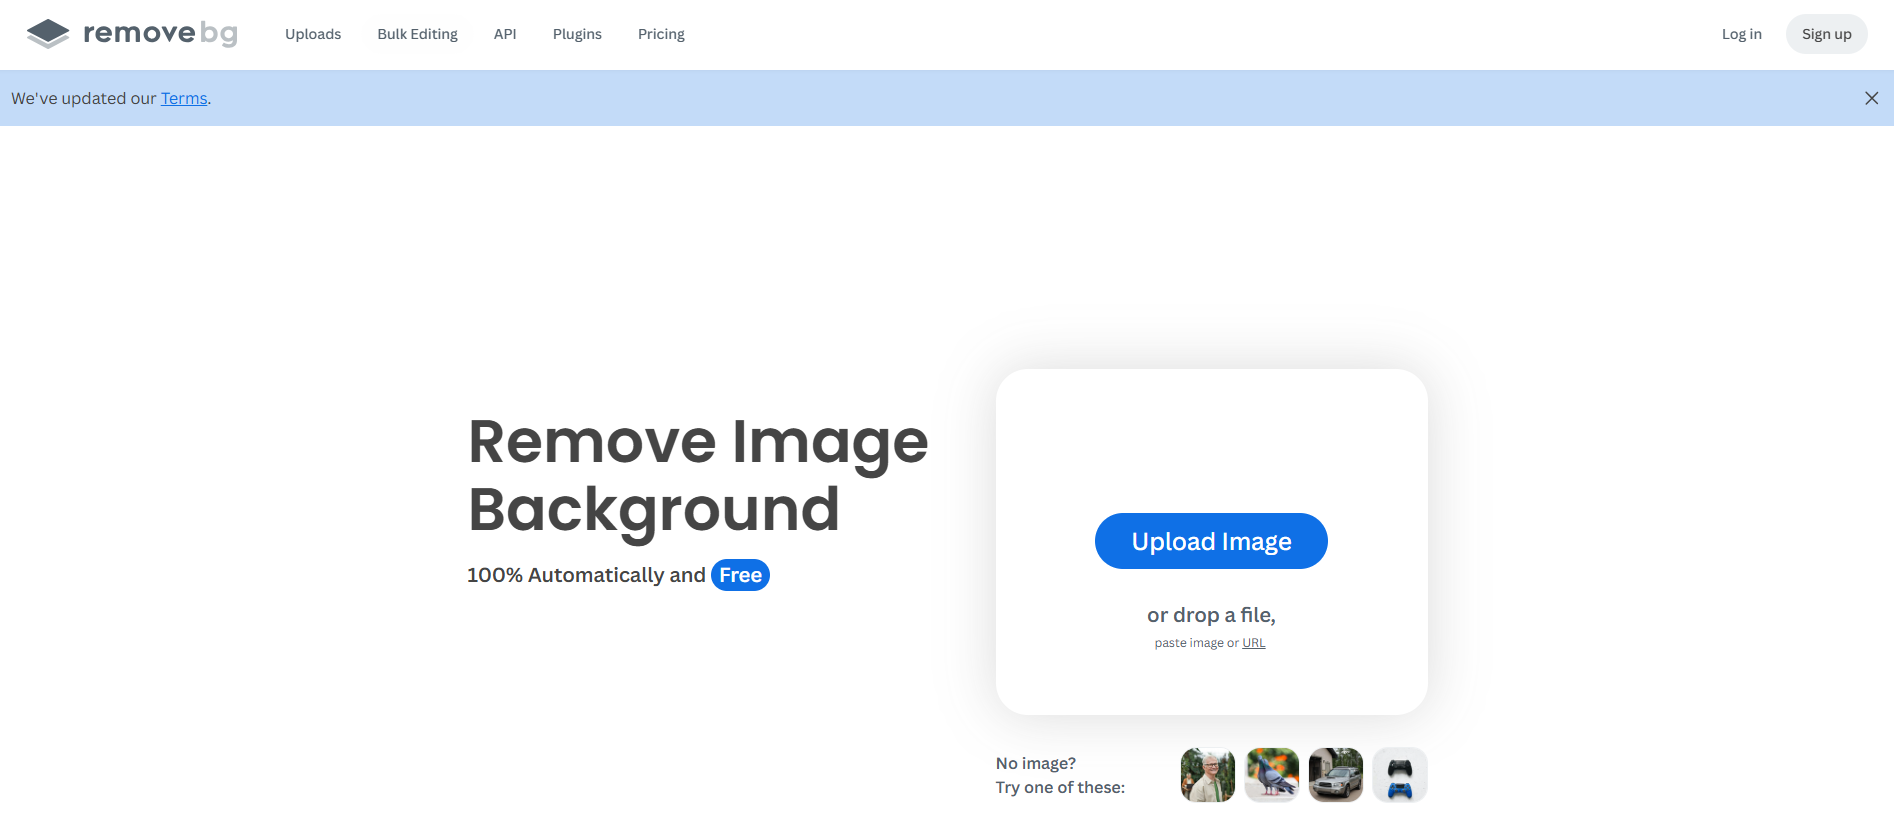Open the updated Terms link
This screenshot has width=1894, height=813.
point(184,98)
